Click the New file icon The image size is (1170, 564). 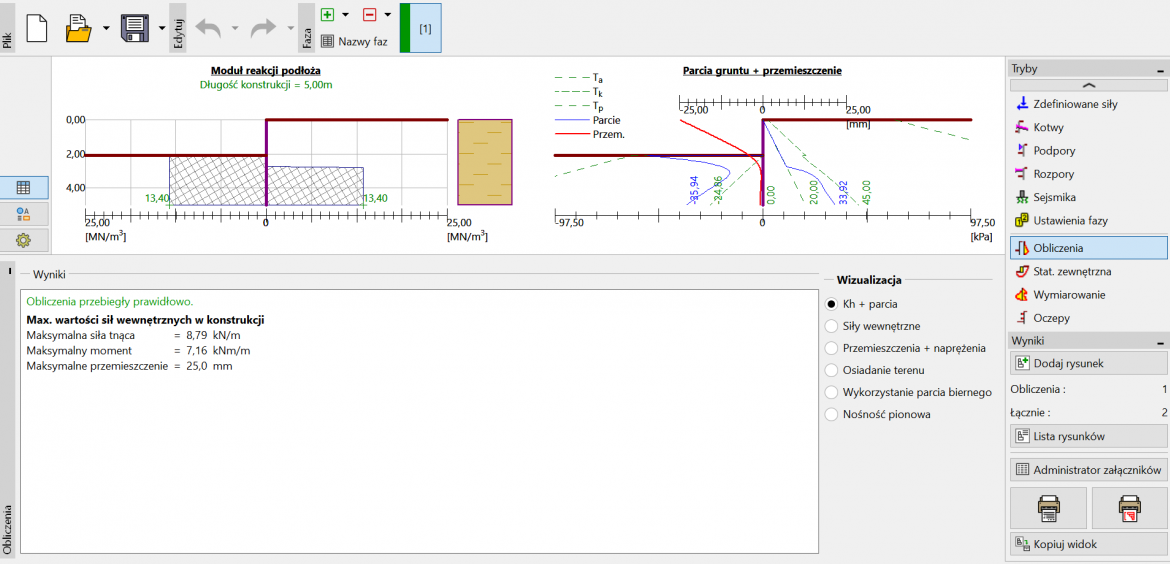tap(37, 28)
